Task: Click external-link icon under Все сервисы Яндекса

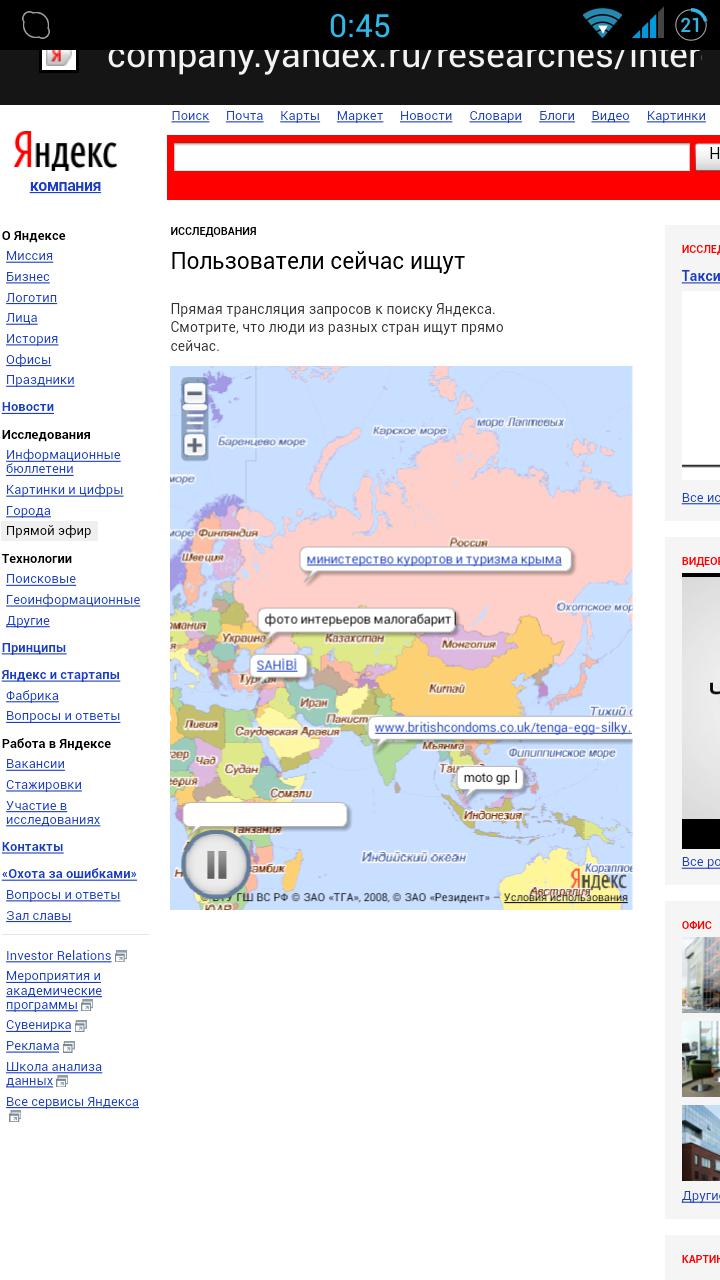Action: click(14, 1116)
